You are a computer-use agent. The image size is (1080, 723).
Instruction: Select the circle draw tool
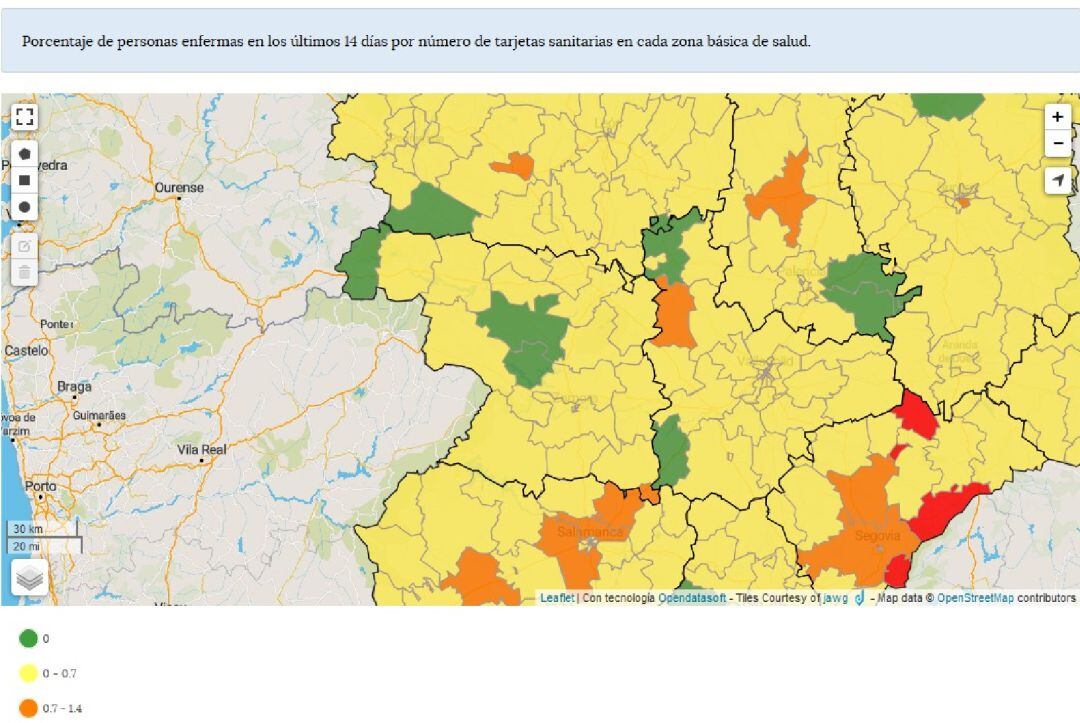pos(25,206)
